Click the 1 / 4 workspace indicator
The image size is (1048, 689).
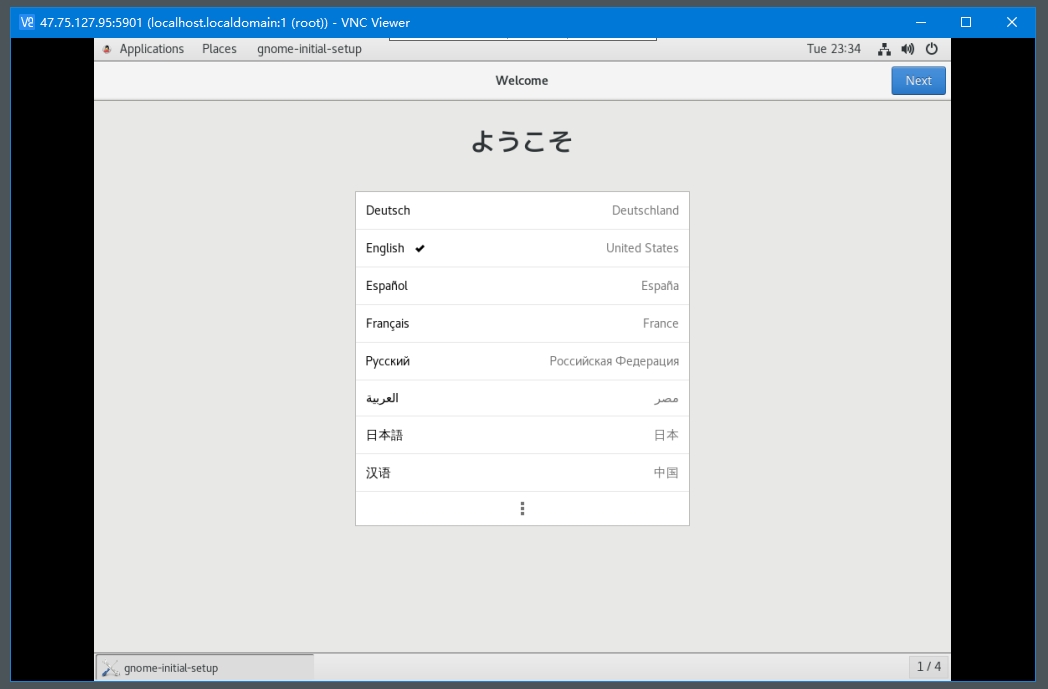tap(928, 666)
